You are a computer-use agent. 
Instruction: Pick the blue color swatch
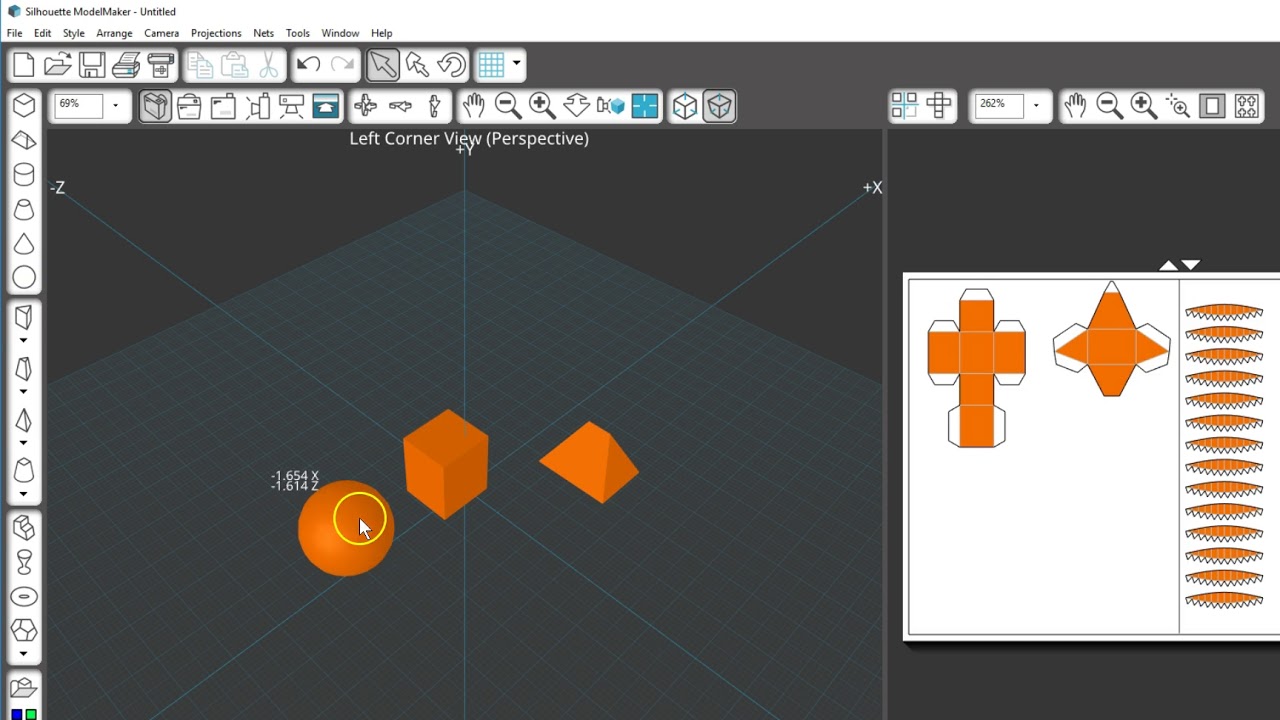click(17, 714)
